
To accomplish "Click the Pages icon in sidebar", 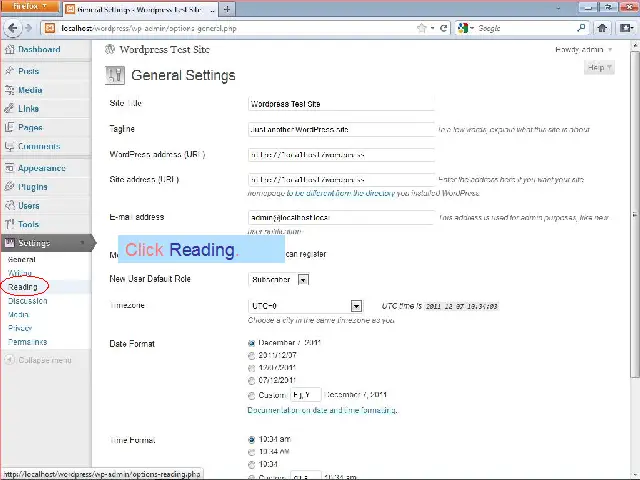I will pyautogui.click(x=10, y=127).
